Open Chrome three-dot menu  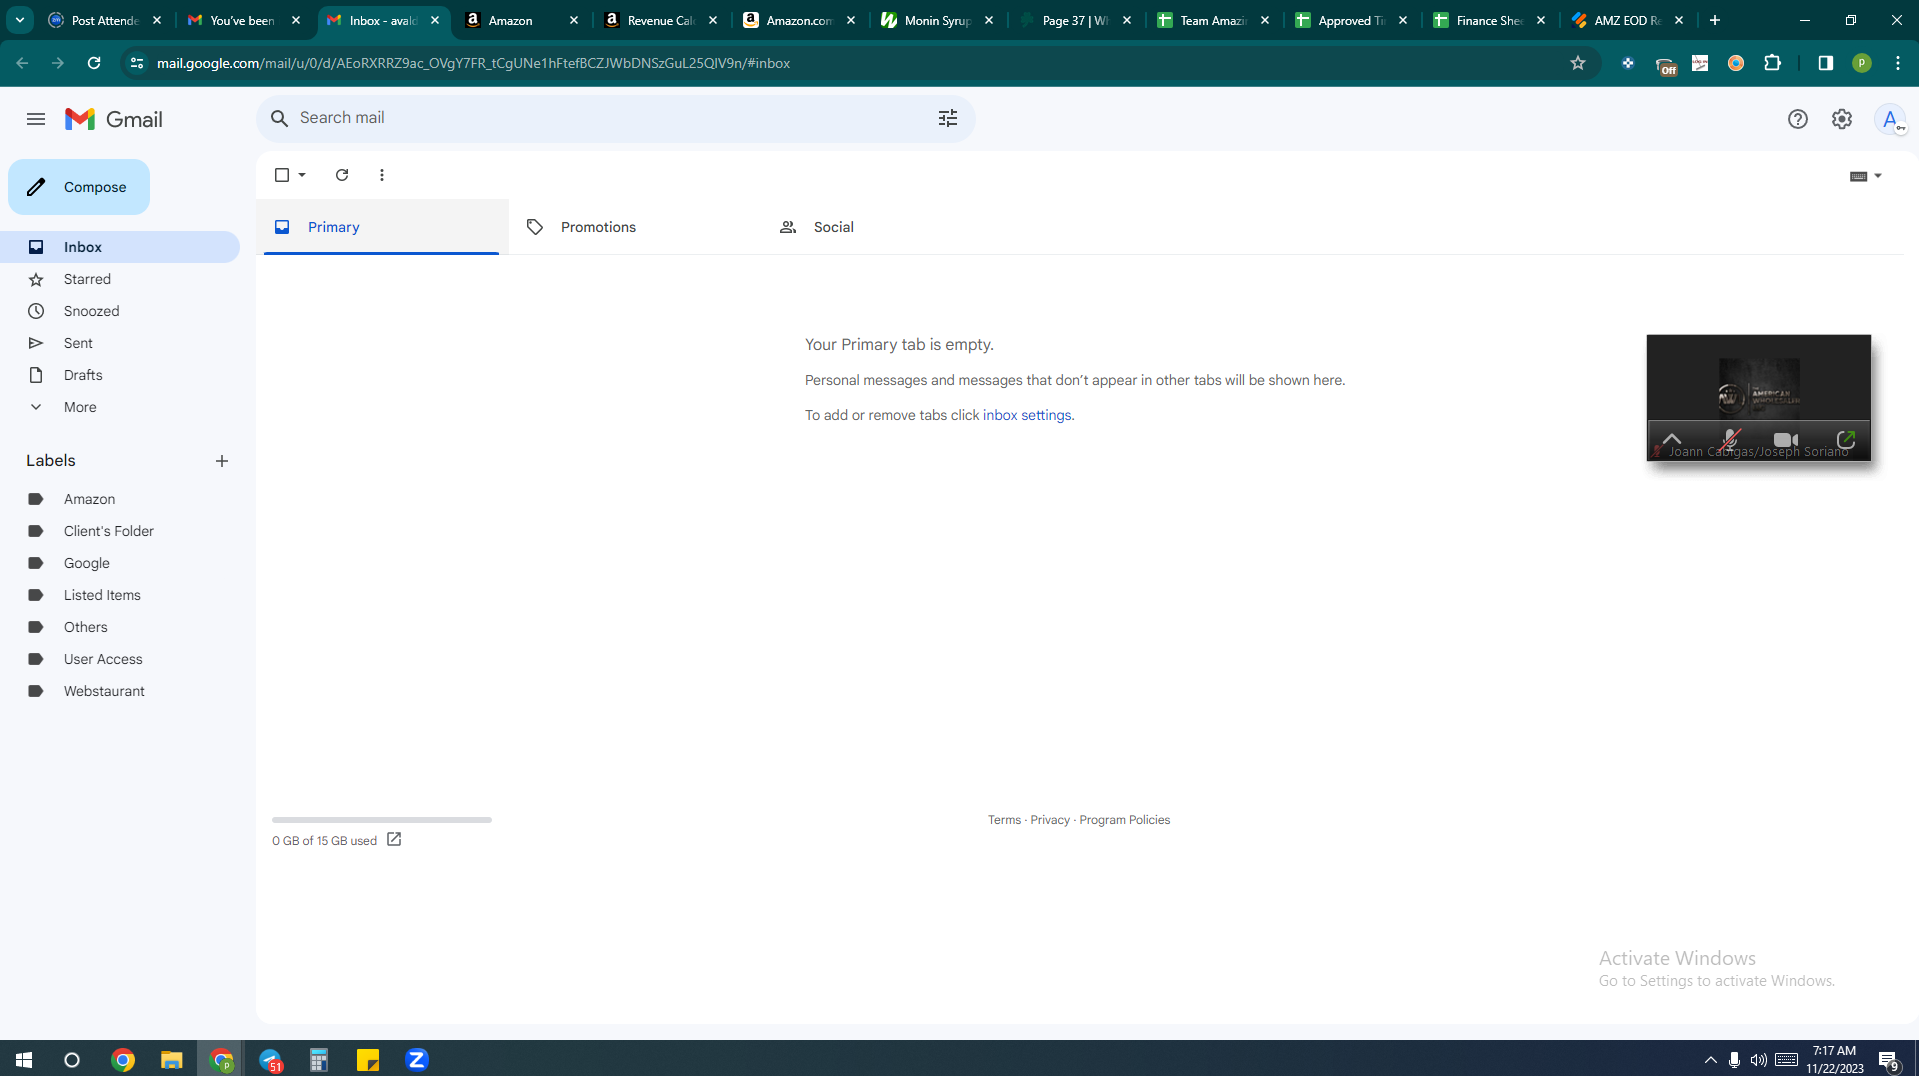pyautogui.click(x=1897, y=63)
